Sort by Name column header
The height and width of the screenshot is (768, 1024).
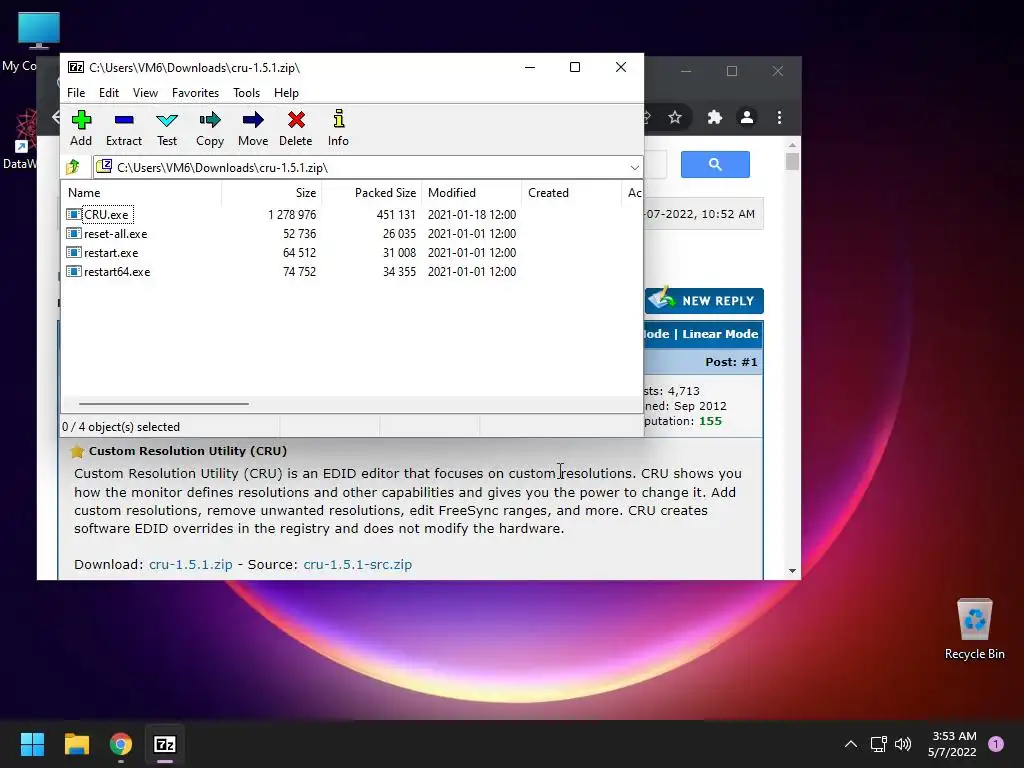pyautogui.click(x=141, y=193)
